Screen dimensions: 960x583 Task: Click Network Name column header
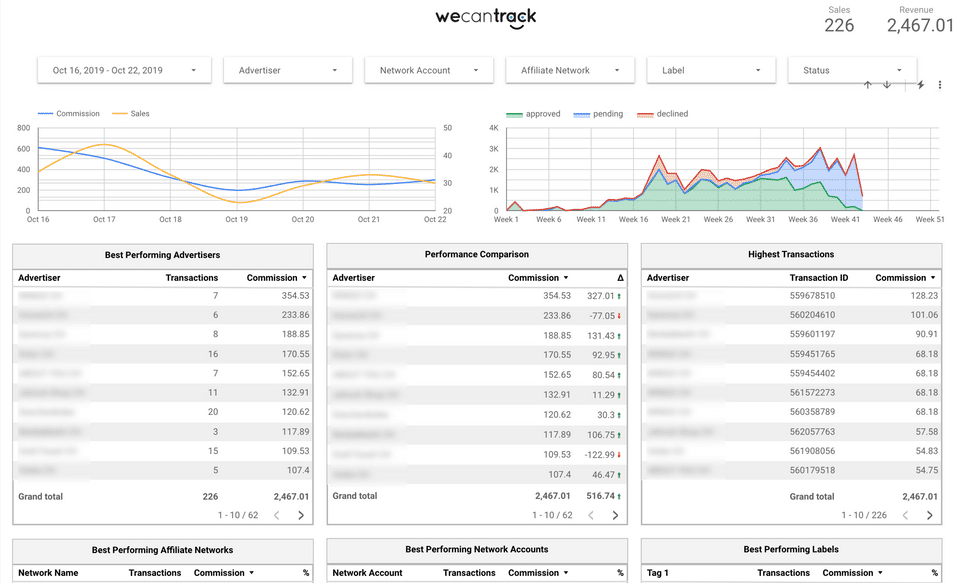pyautogui.click(x=48, y=573)
